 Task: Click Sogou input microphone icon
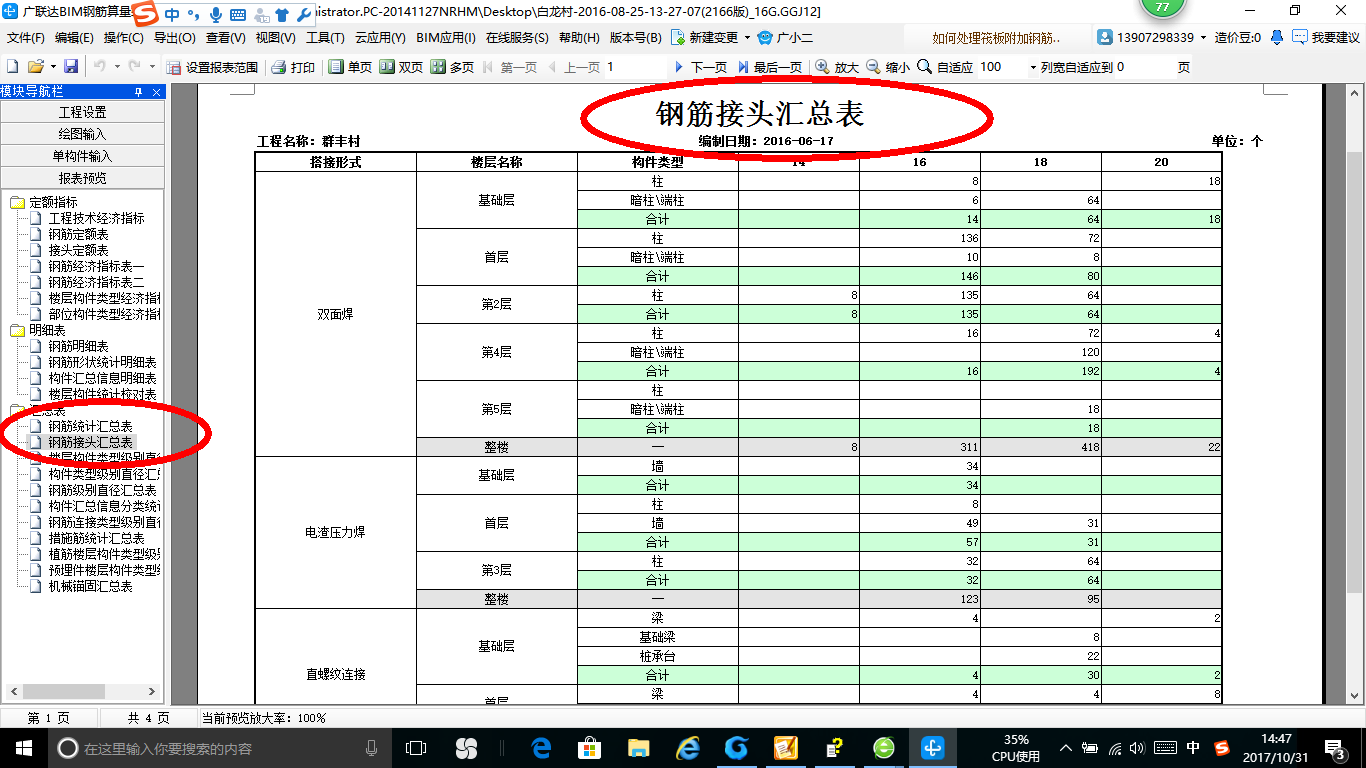[216, 15]
